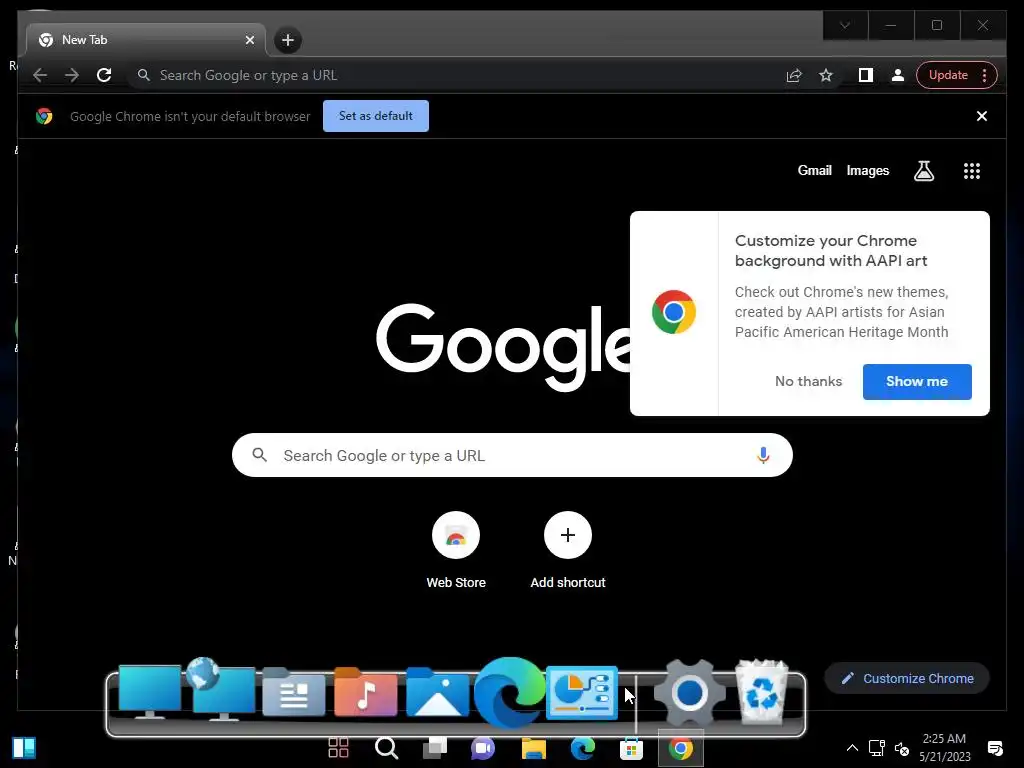
Task: Click Show me in the themes popup
Action: pyautogui.click(x=917, y=381)
